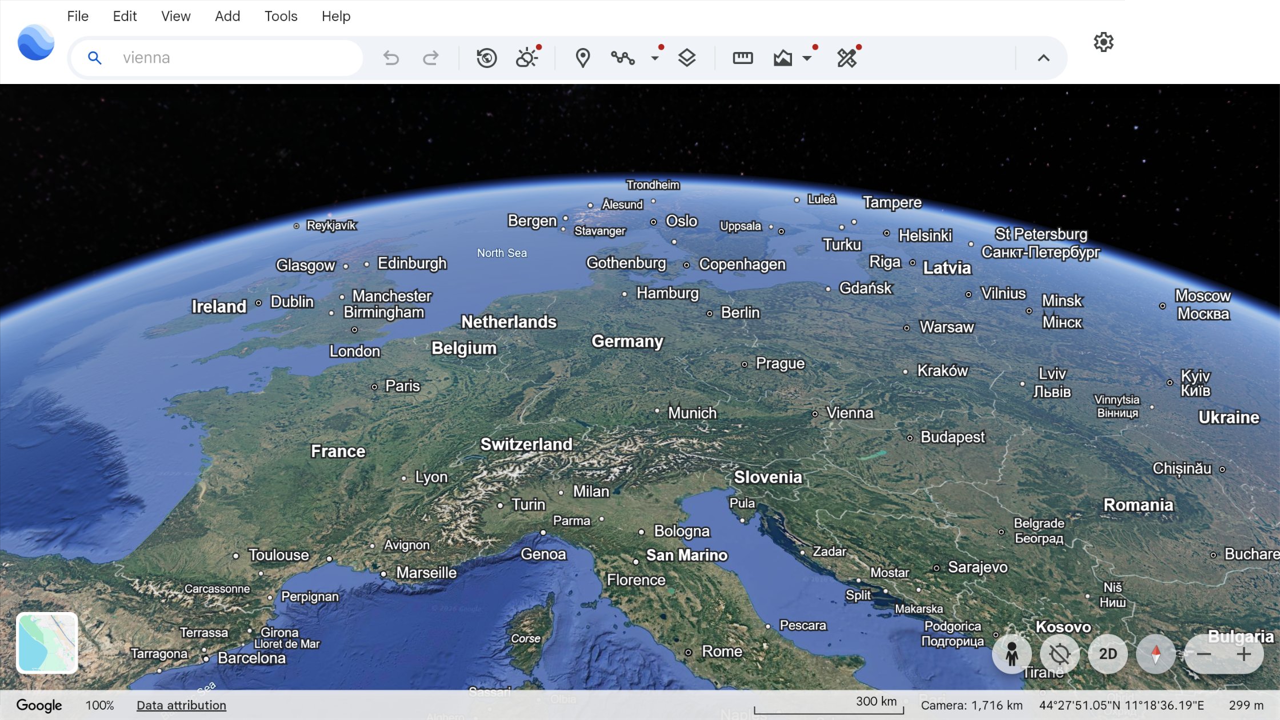Open the Tools menu
This screenshot has width=1280, height=720.
click(281, 16)
